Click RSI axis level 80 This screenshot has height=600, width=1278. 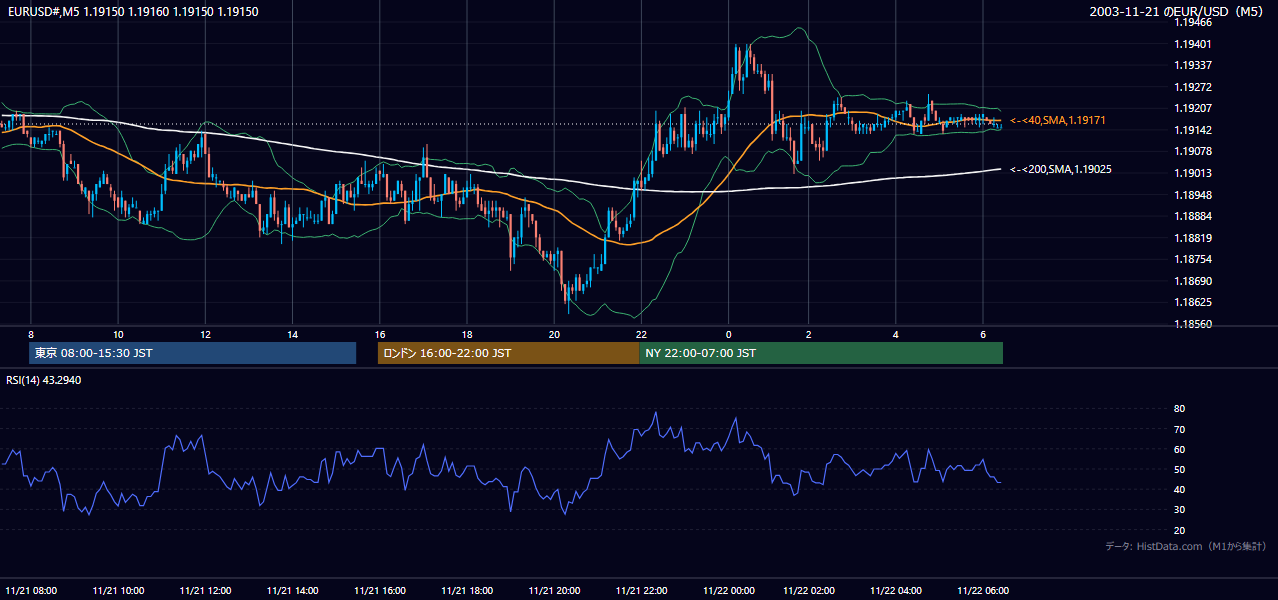[x=1179, y=409]
